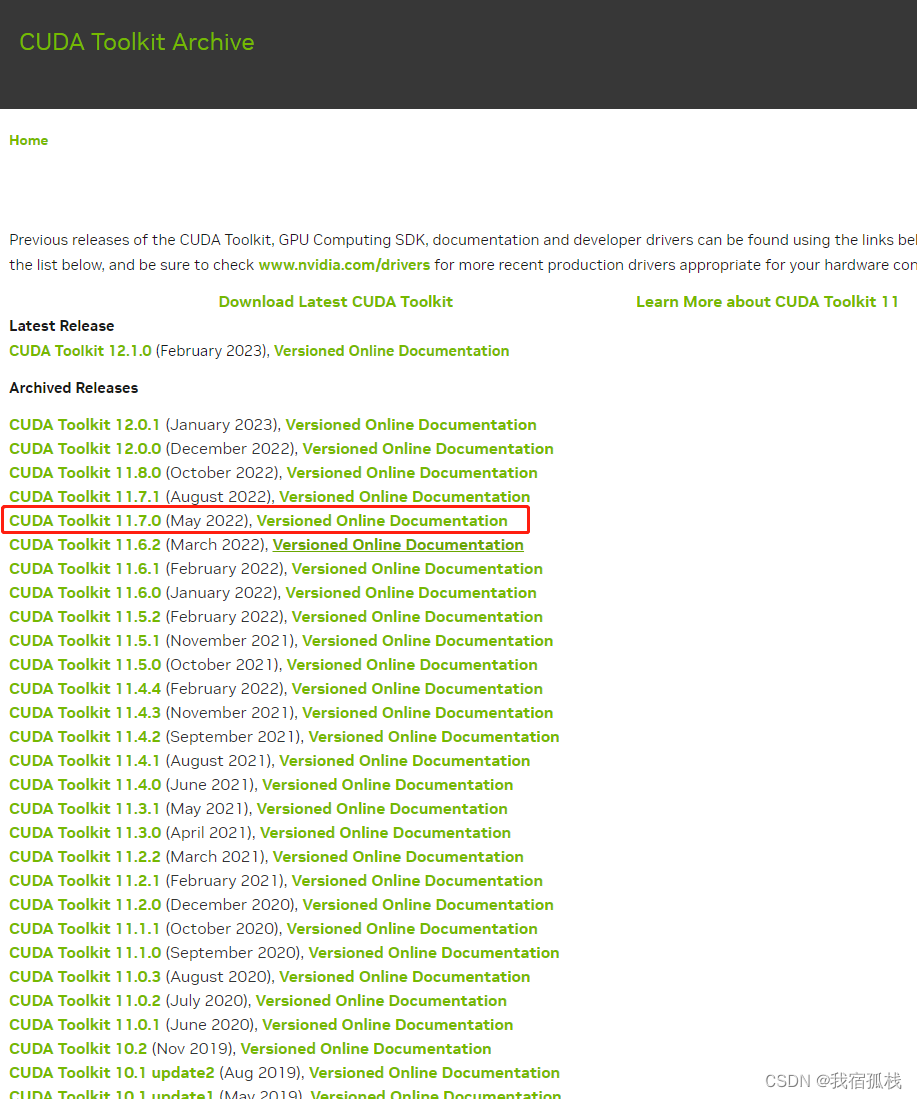Open Versioned Online Documentation for 11.3.1
The height and width of the screenshot is (1099, 917).
tap(382, 809)
